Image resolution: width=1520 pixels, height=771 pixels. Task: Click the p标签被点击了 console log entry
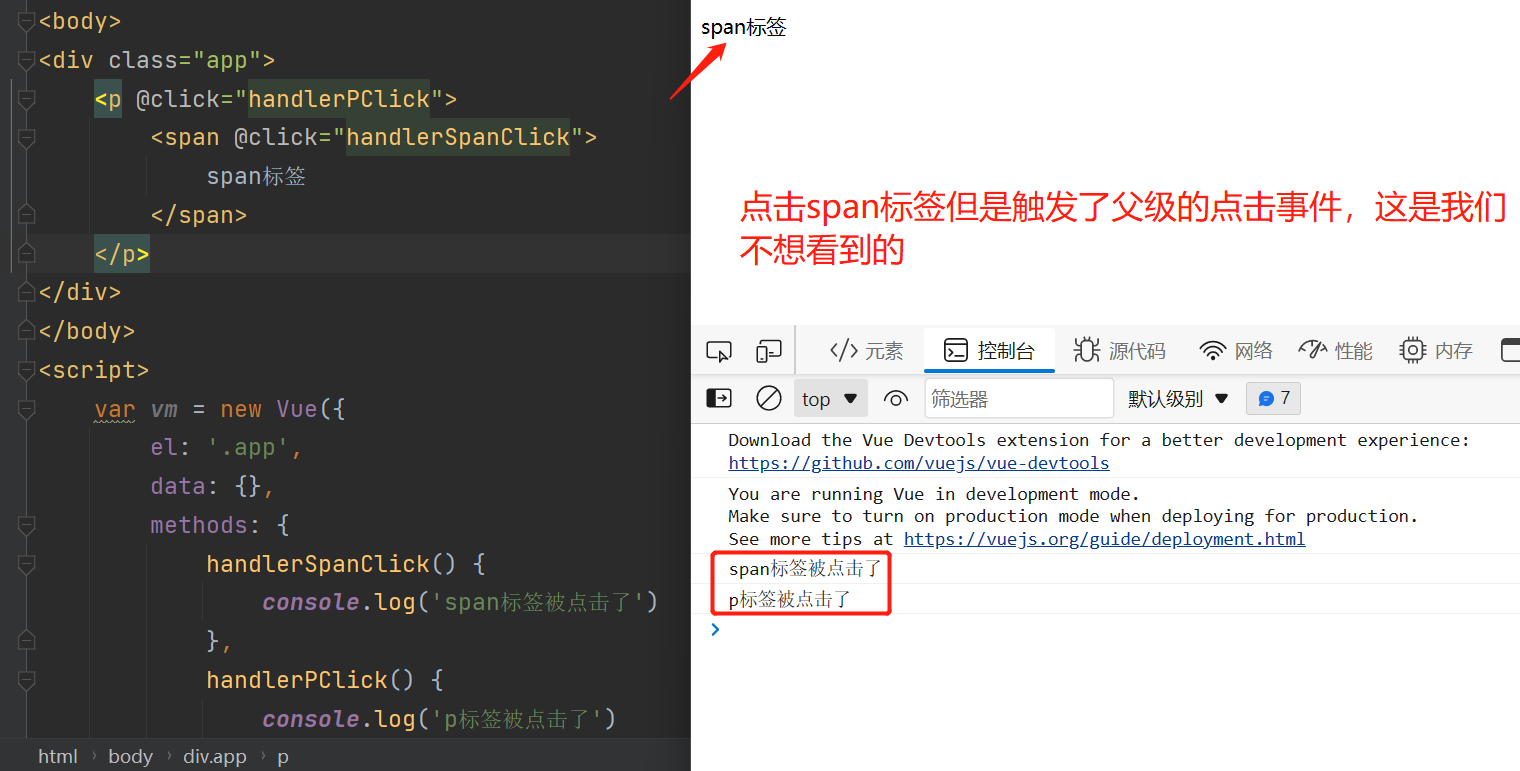(790, 600)
